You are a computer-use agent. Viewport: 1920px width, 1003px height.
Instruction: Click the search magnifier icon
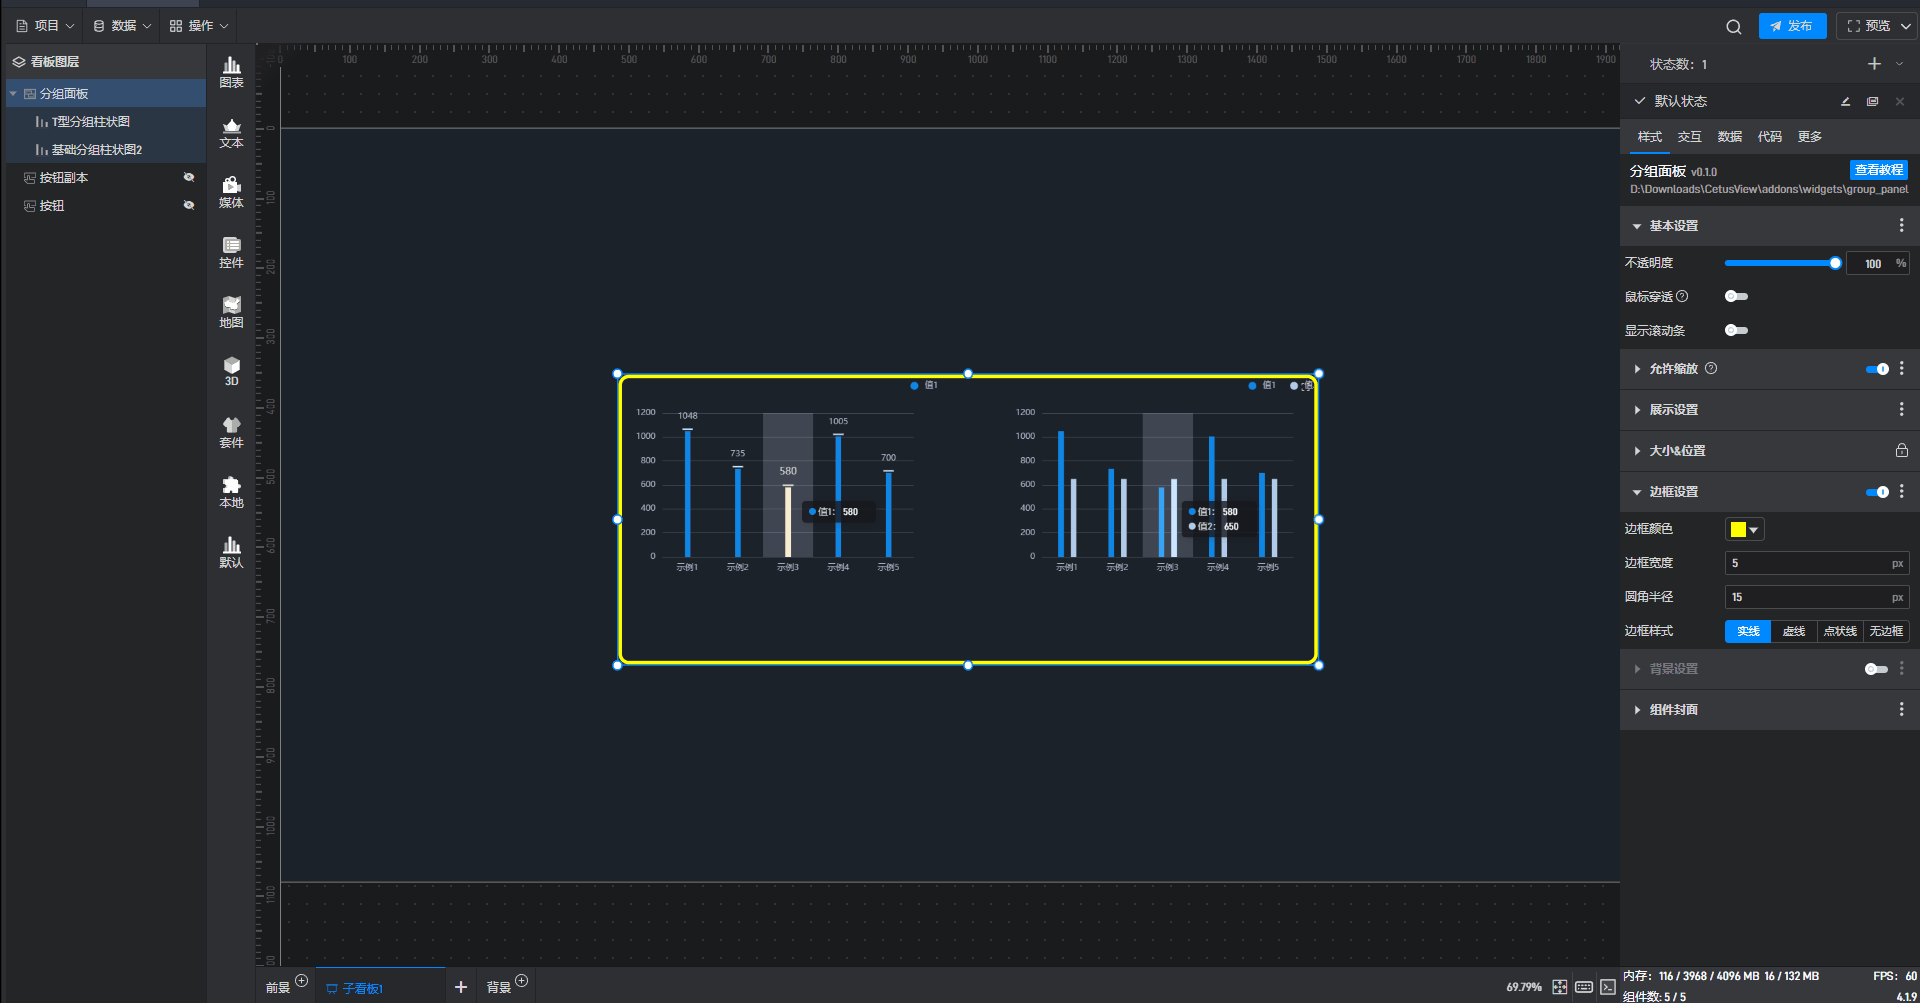[x=1733, y=27]
